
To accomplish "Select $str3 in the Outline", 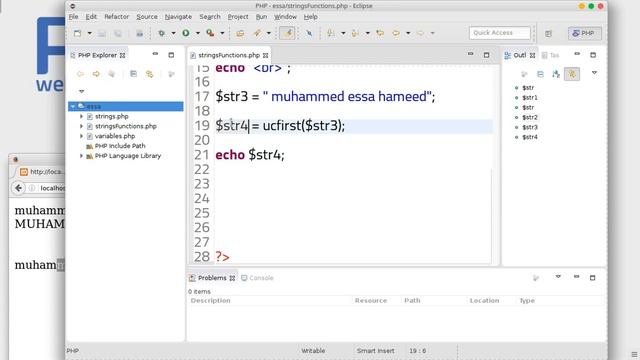I will point(530,127).
